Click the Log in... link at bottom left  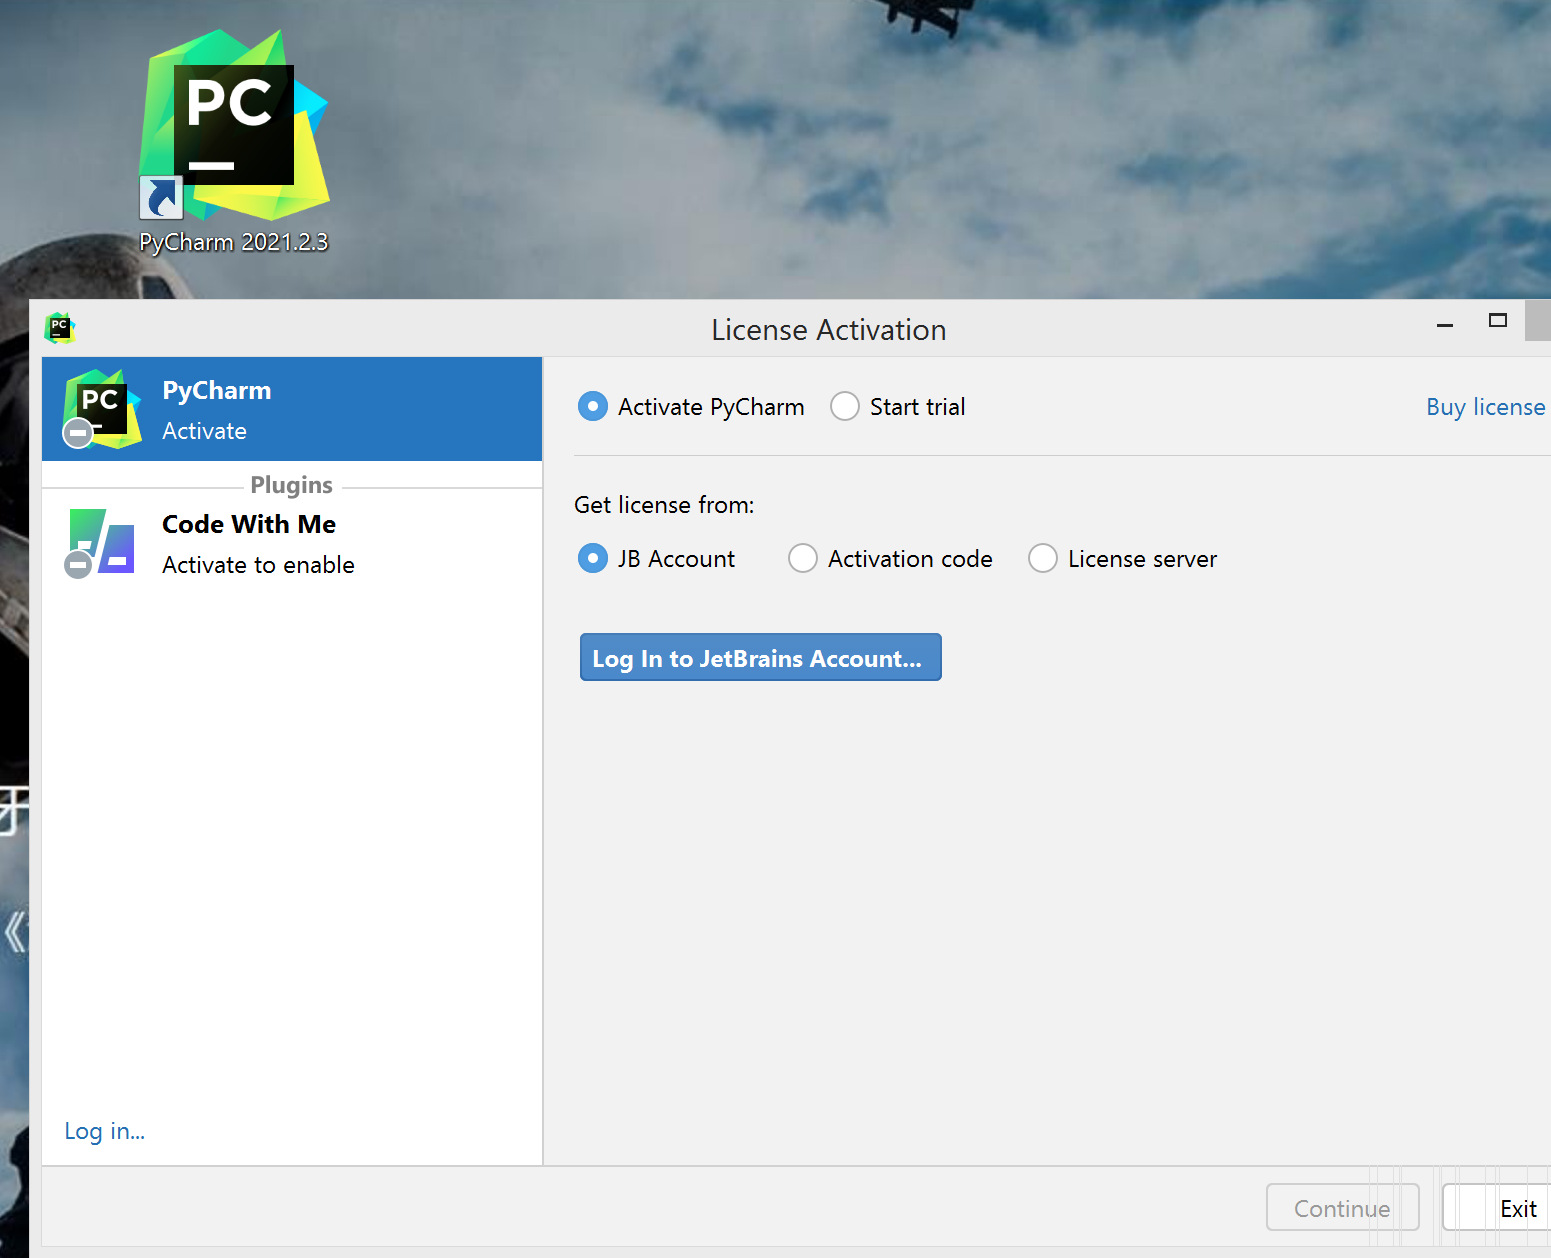click(105, 1131)
